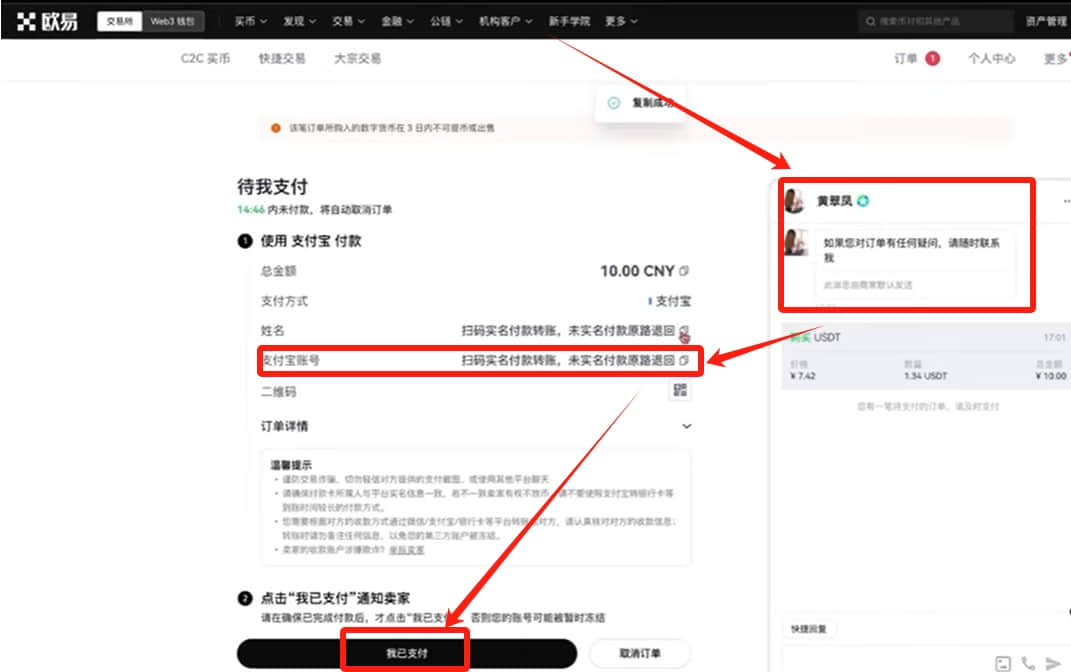Click the voice call phone icon in chat
This screenshot has height=672, width=1071.
coord(1028,663)
